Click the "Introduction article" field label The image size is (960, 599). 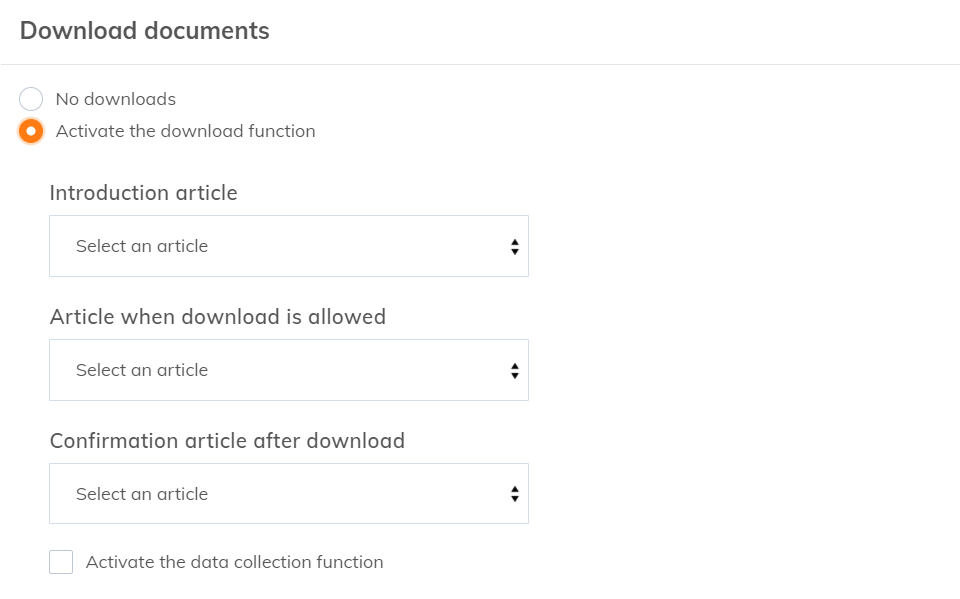click(144, 193)
